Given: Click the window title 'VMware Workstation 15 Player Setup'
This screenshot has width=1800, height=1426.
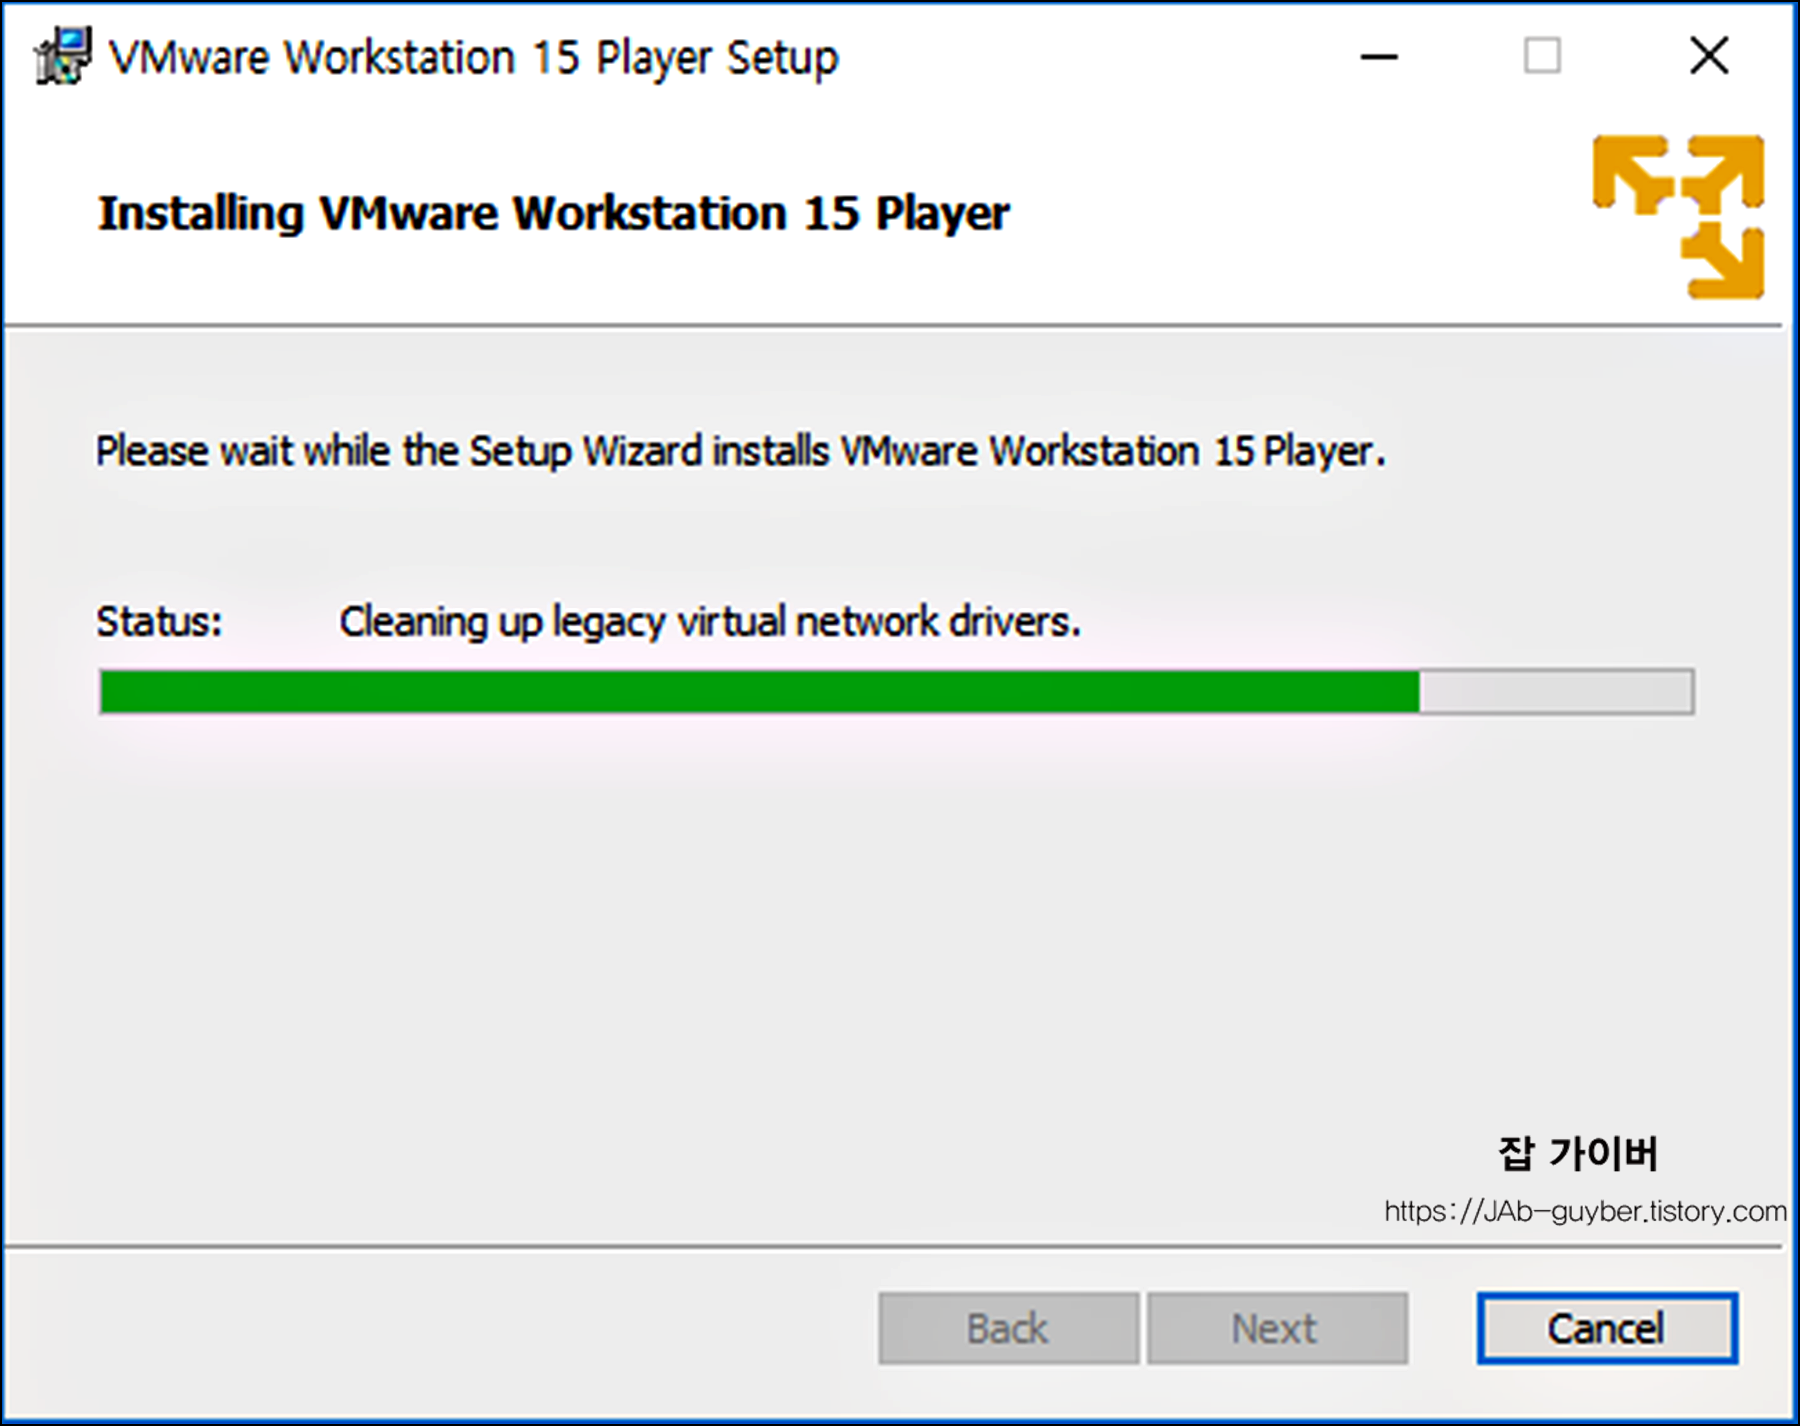Looking at the screenshot, I should [474, 57].
